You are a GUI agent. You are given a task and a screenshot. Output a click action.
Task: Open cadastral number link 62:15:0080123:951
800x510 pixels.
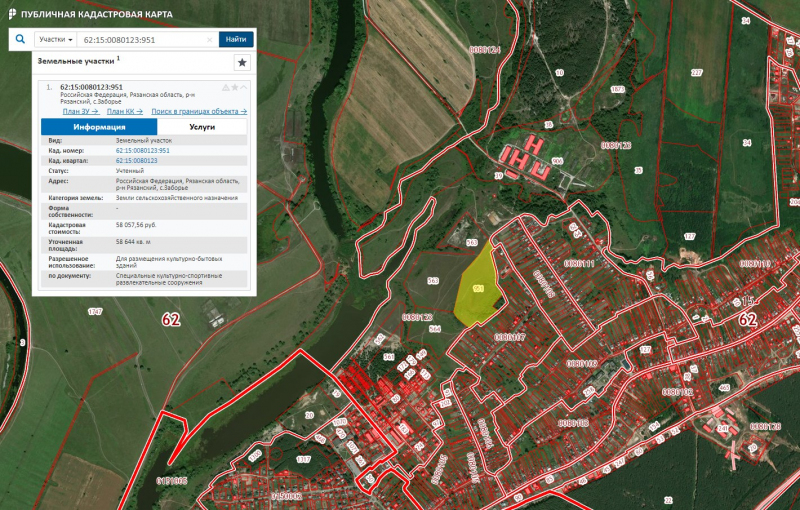[142, 150]
